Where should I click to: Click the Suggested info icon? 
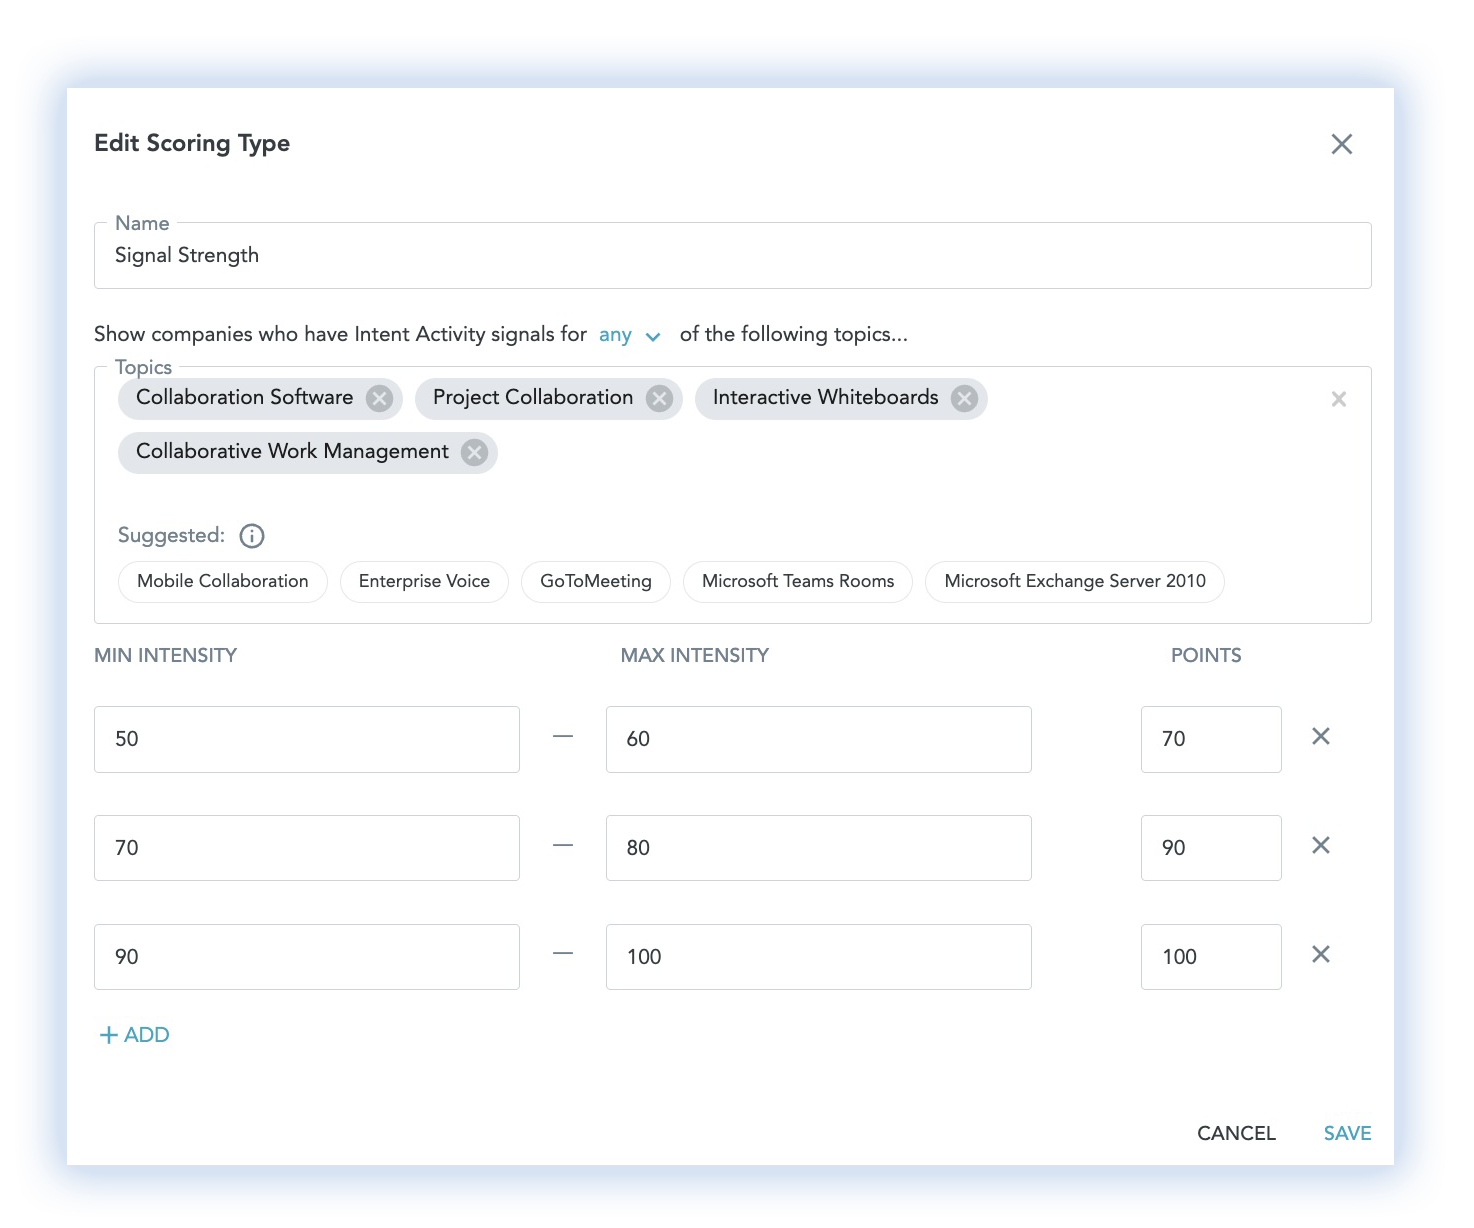coord(252,536)
